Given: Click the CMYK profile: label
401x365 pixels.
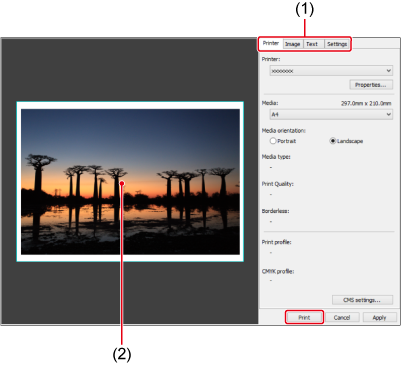Looking at the screenshot, I should point(278,271).
